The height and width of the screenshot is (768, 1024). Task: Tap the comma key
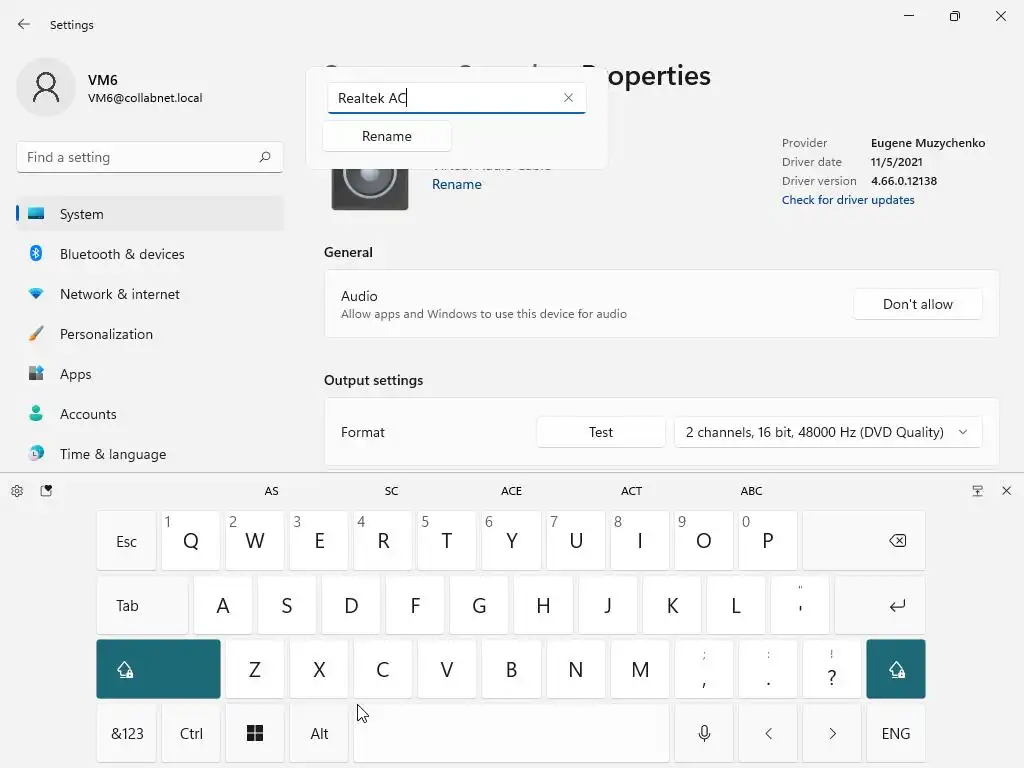click(x=703, y=669)
